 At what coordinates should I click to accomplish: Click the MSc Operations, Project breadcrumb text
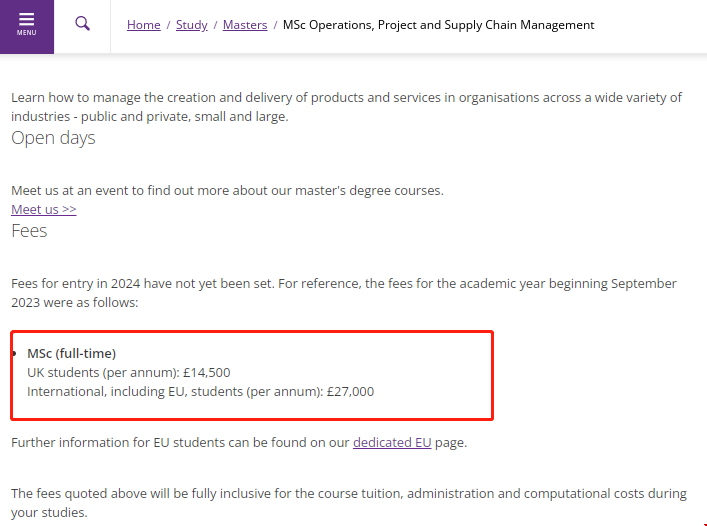coord(438,25)
